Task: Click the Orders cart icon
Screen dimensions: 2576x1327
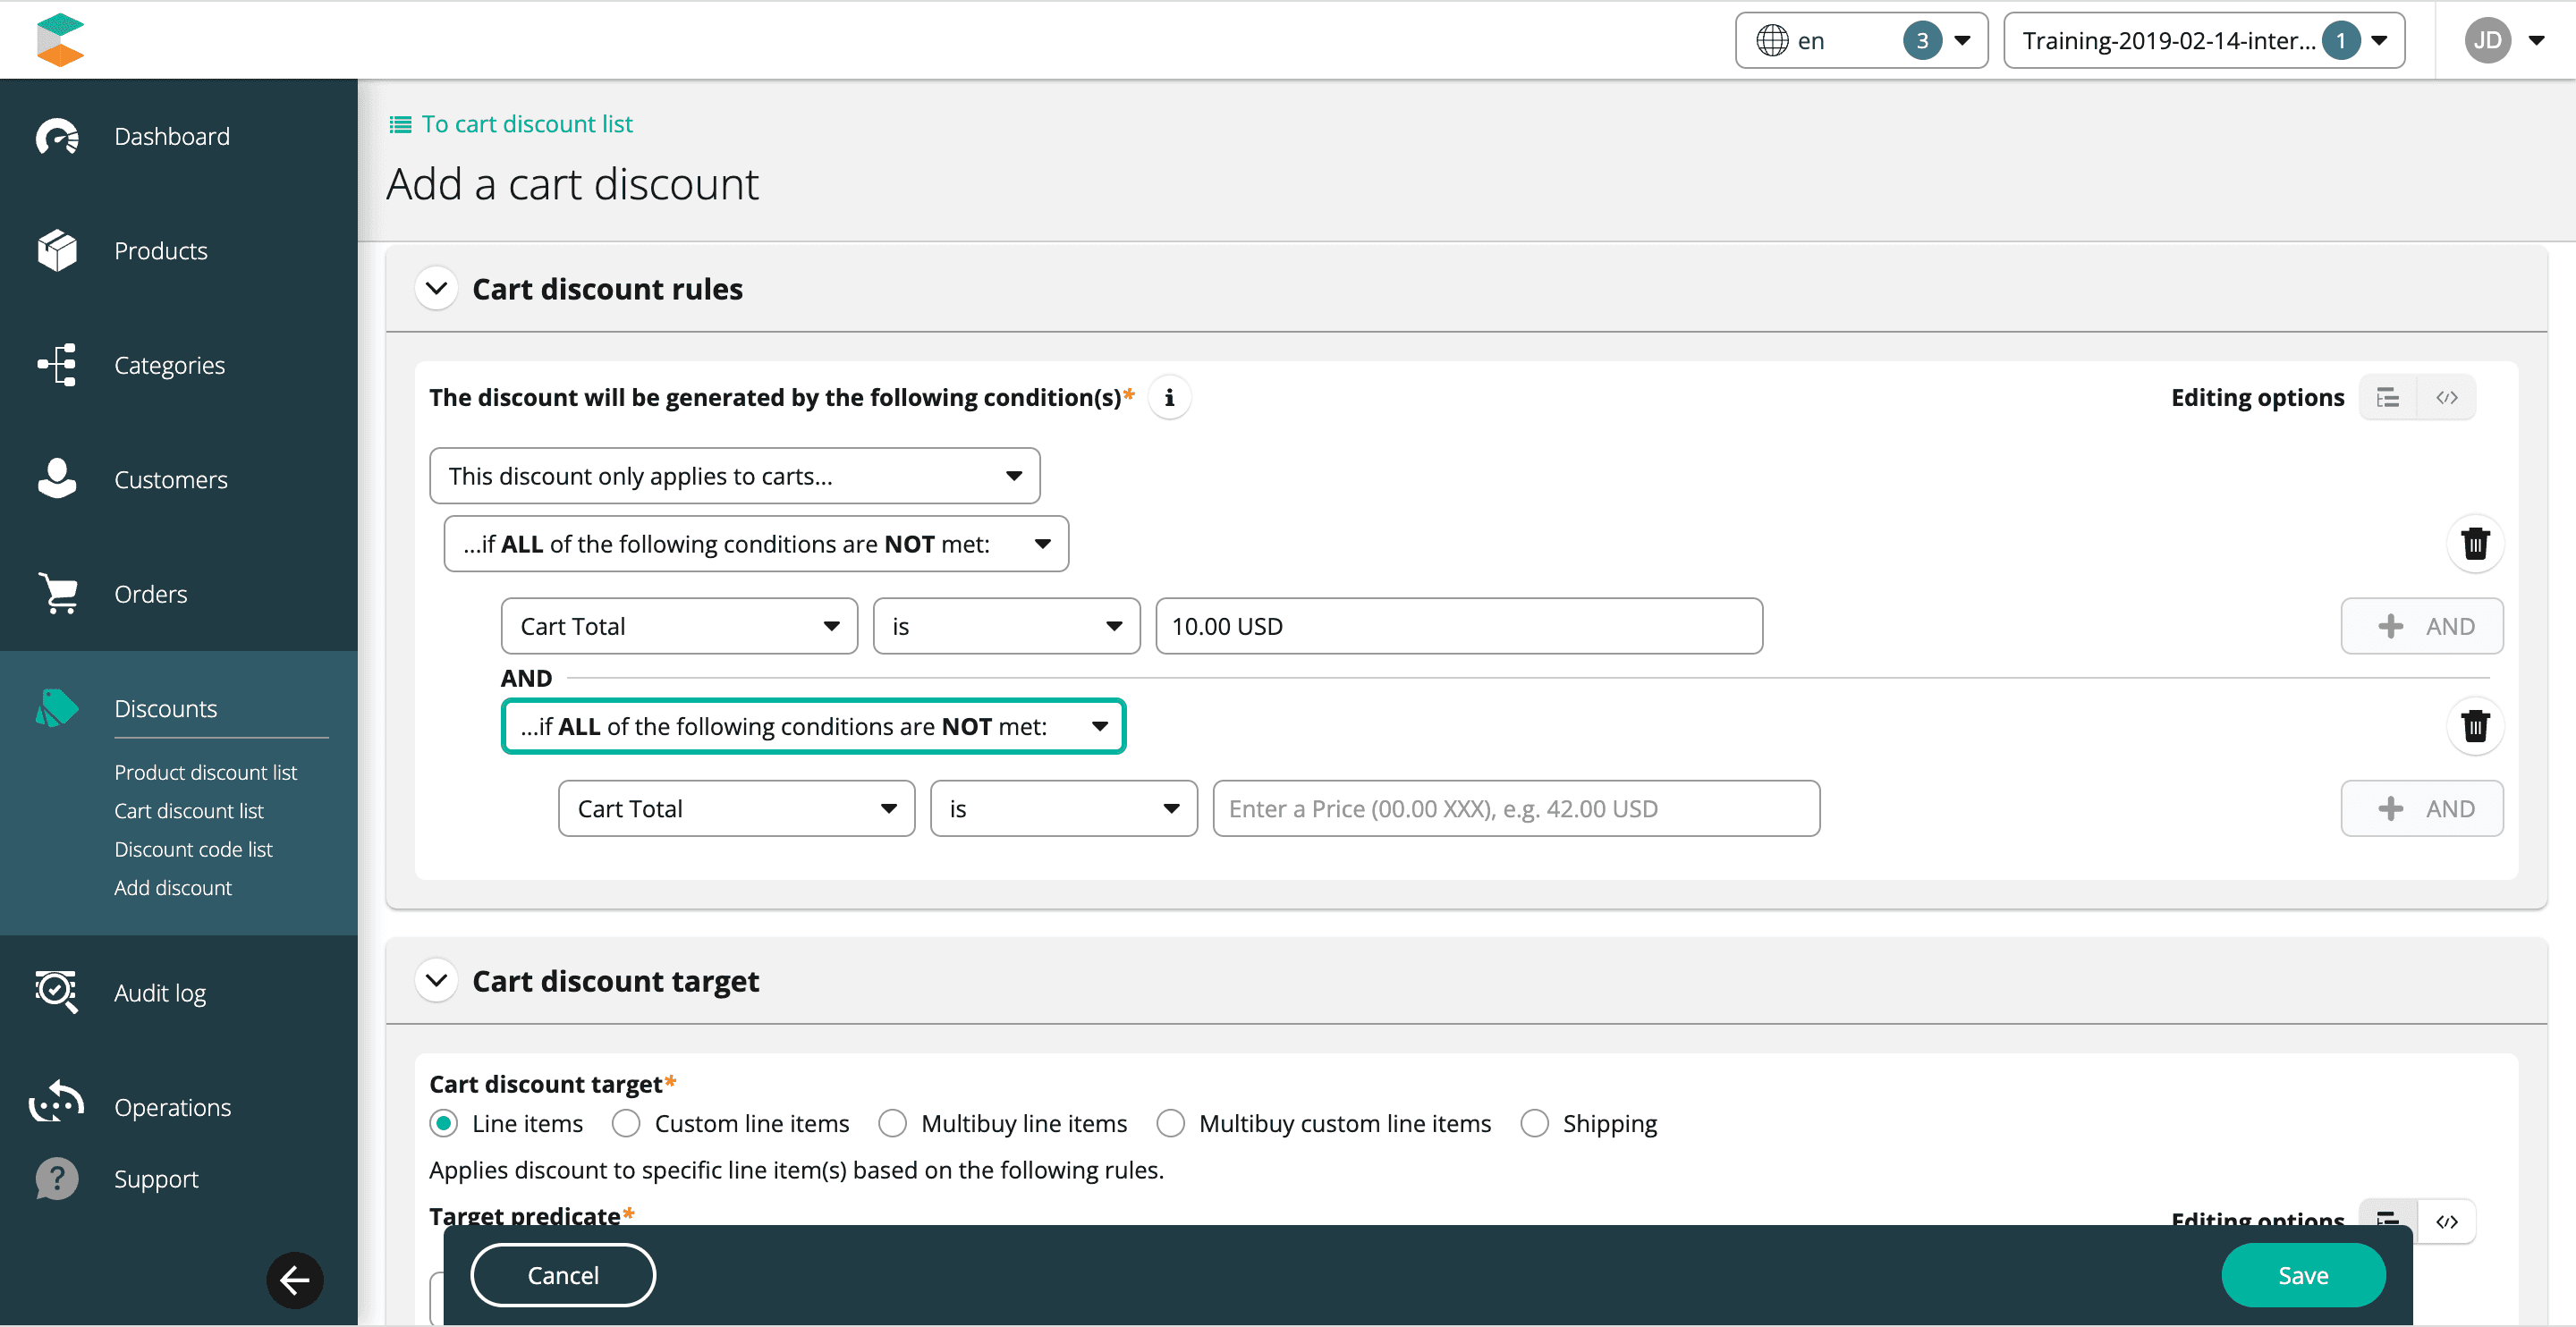Action: point(58,593)
